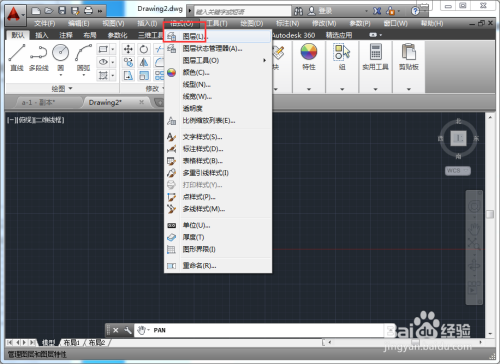Click the Autodesk Exchange X icon

(x=377, y=11)
